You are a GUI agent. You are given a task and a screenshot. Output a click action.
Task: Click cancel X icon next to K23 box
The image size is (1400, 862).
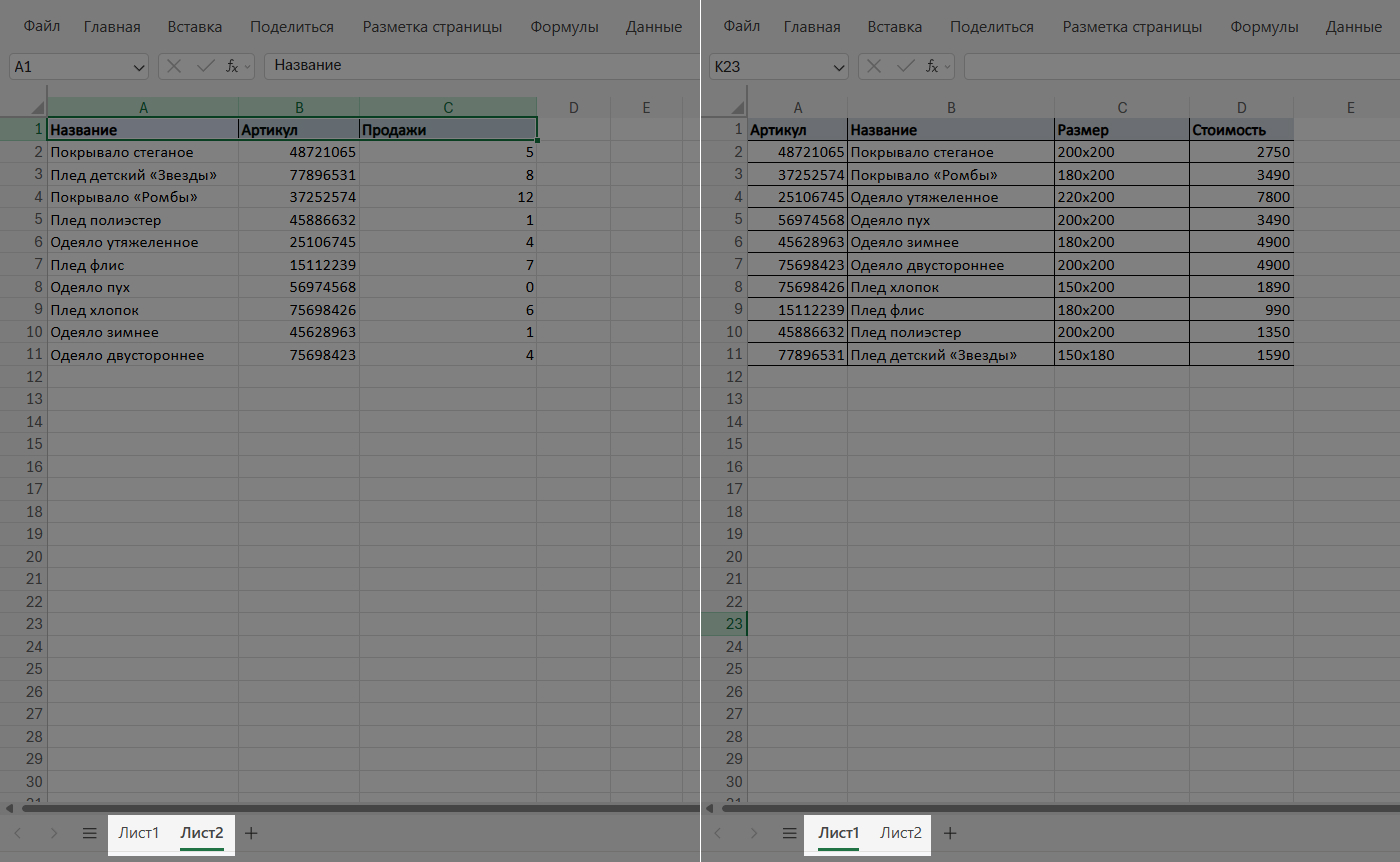click(x=874, y=66)
